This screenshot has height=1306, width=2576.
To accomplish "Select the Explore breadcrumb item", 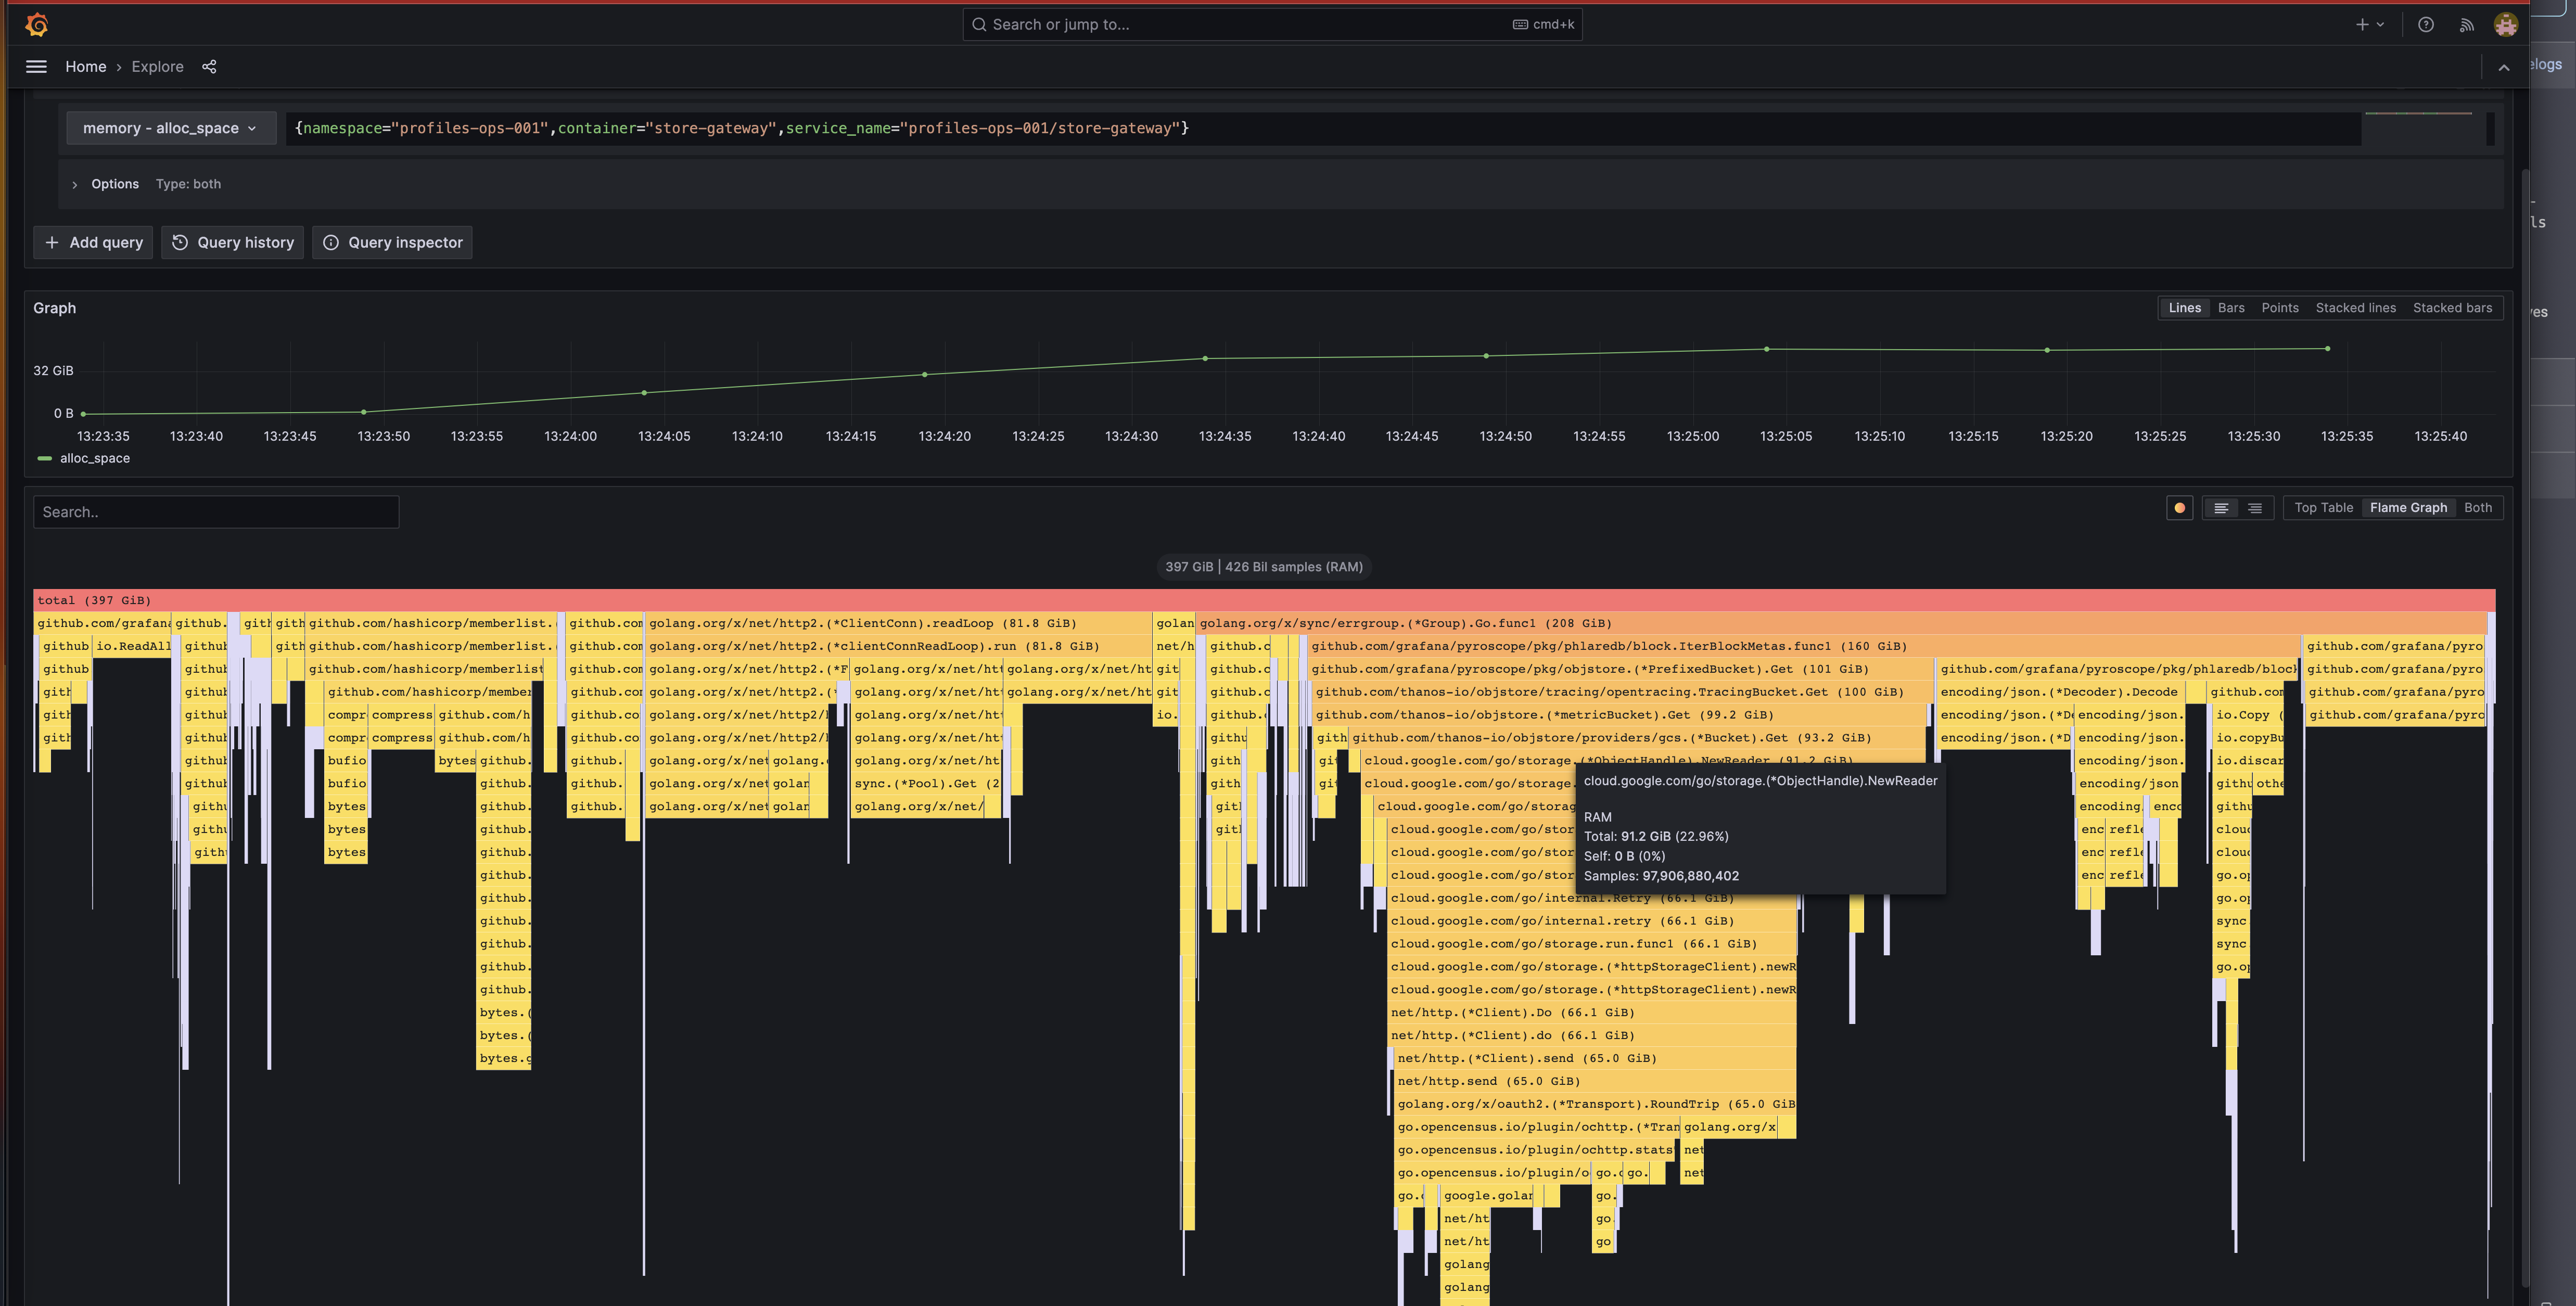I will coord(157,66).
